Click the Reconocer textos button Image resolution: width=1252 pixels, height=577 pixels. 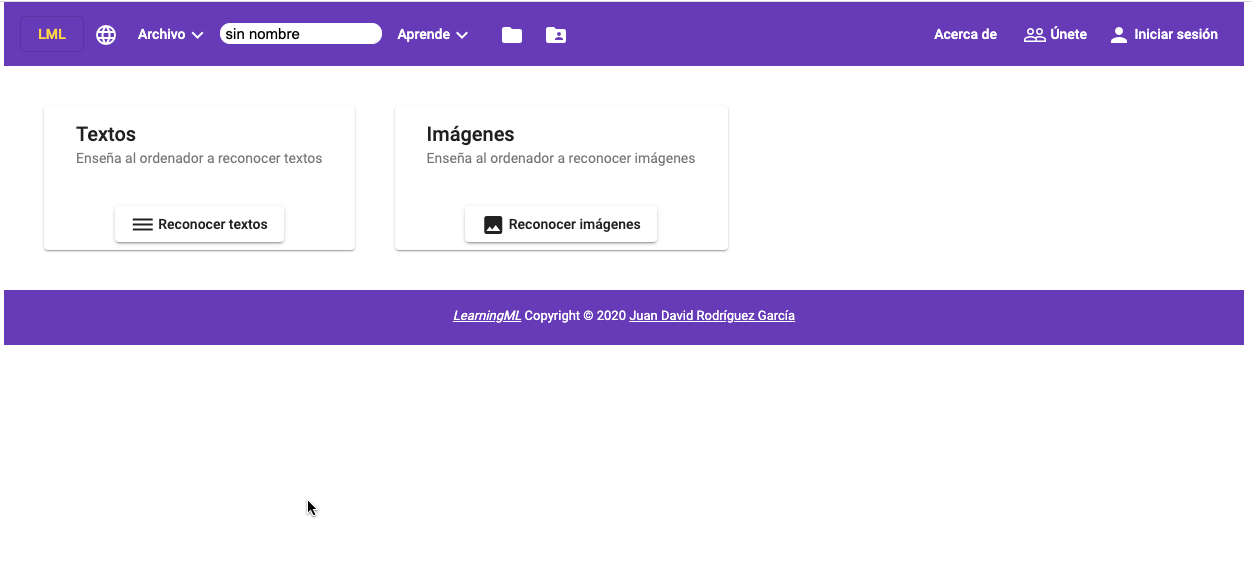point(199,224)
